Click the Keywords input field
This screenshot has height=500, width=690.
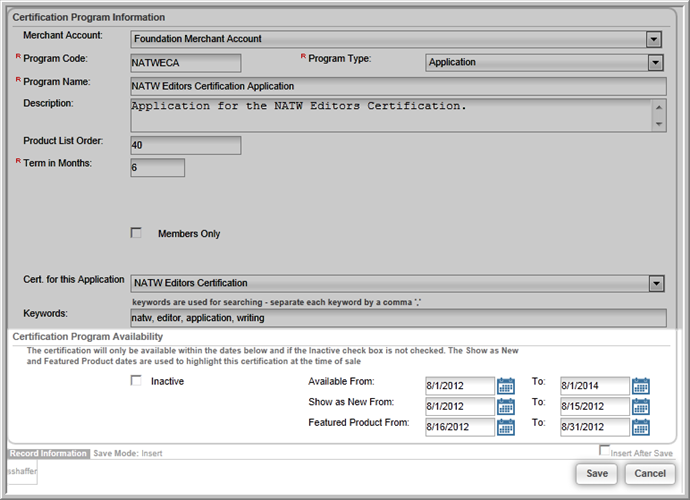click(398, 318)
